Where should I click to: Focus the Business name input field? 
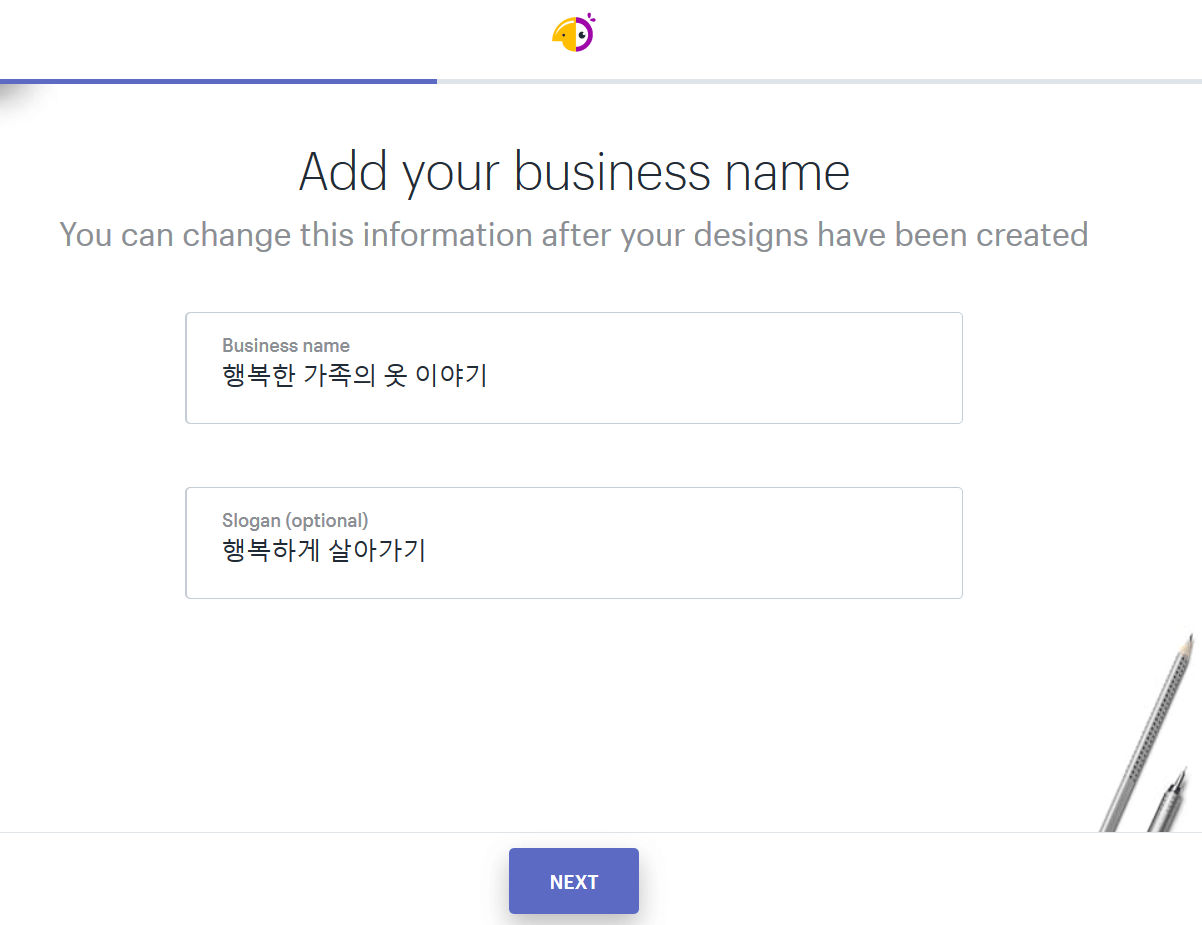click(574, 368)
